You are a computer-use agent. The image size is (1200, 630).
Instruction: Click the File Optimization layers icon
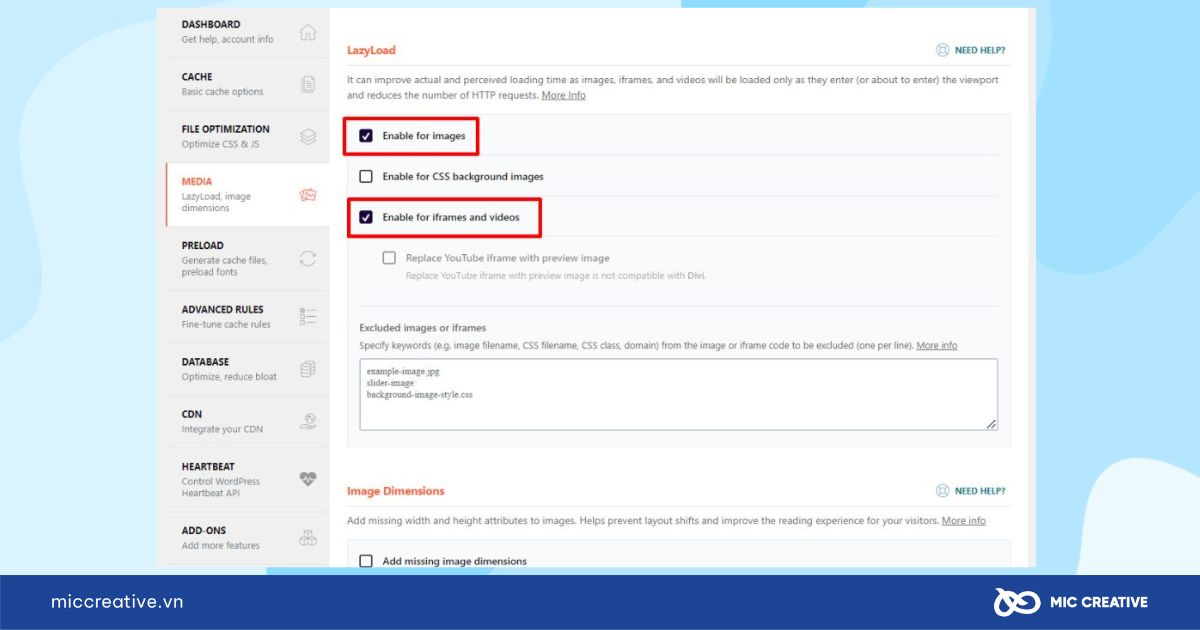click(308, 137)
